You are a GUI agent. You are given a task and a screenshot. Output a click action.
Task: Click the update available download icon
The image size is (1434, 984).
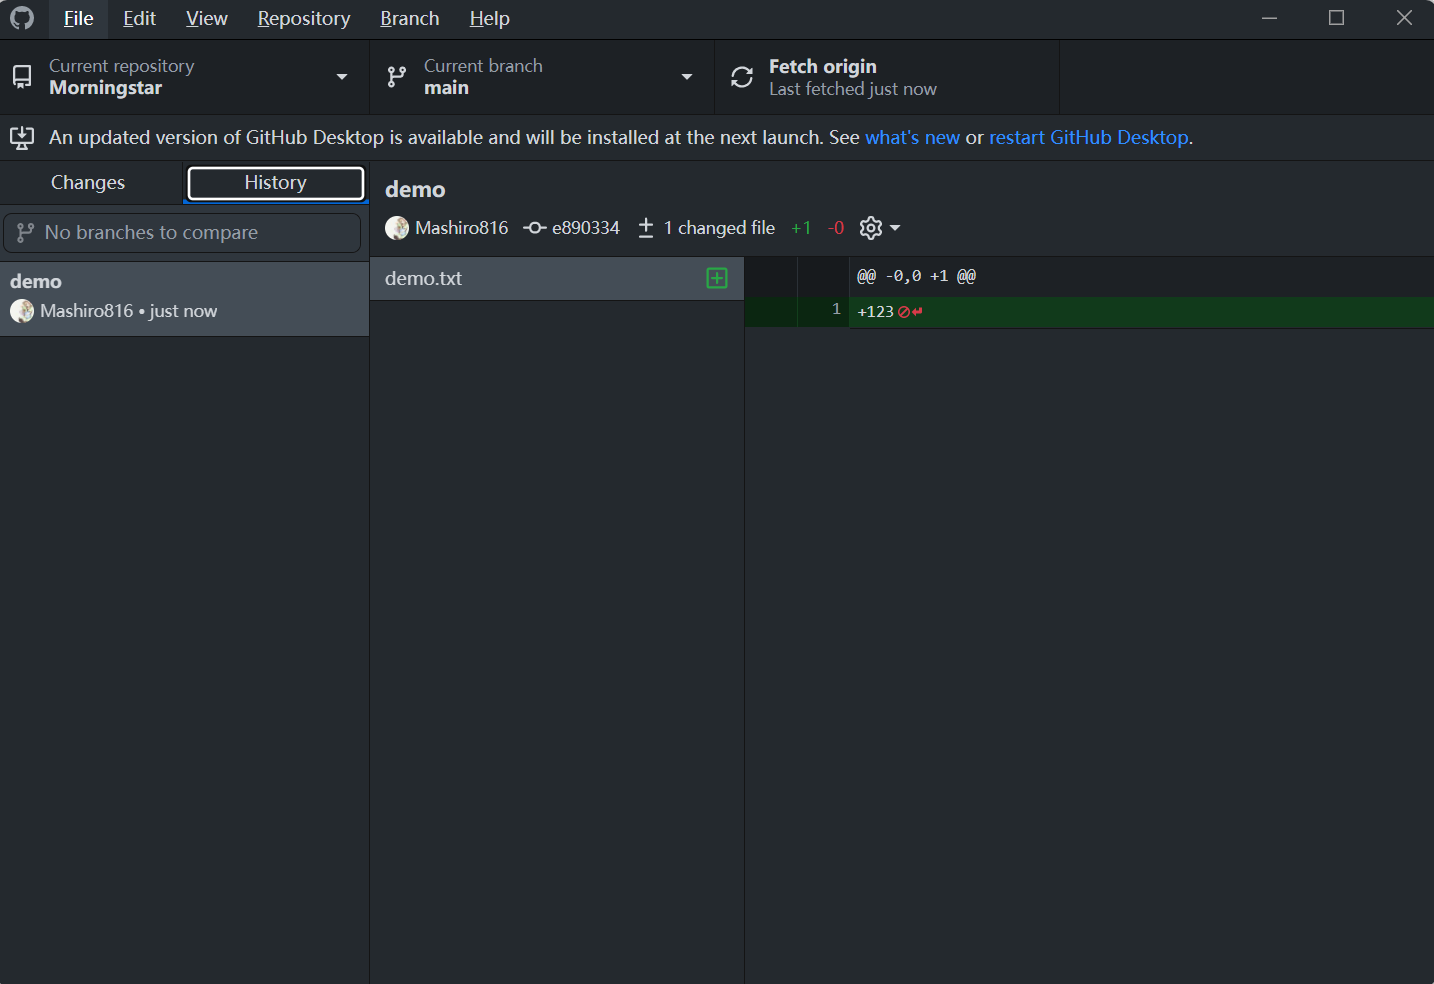(22, 138)
